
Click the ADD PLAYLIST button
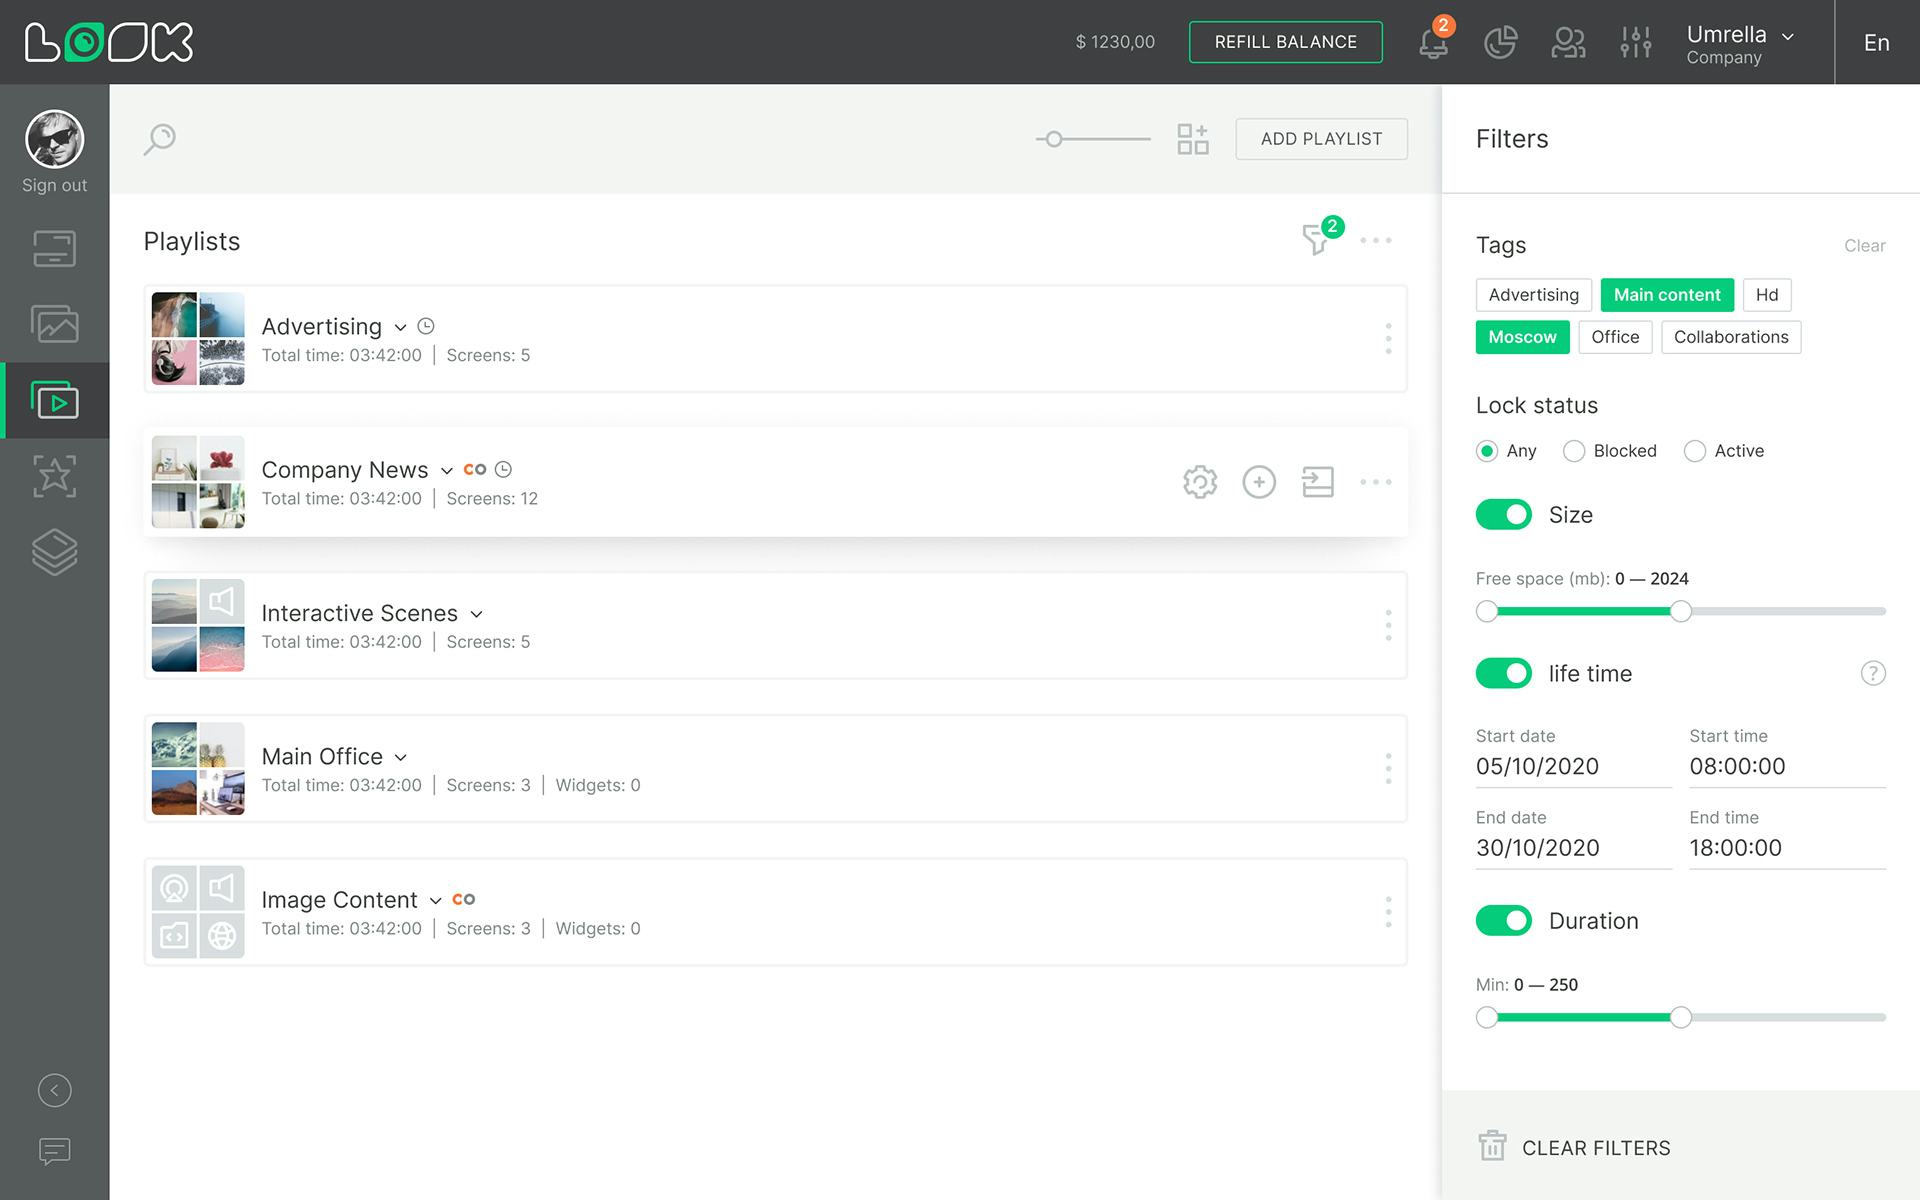pyautogui.click(x=1321, y=139)
